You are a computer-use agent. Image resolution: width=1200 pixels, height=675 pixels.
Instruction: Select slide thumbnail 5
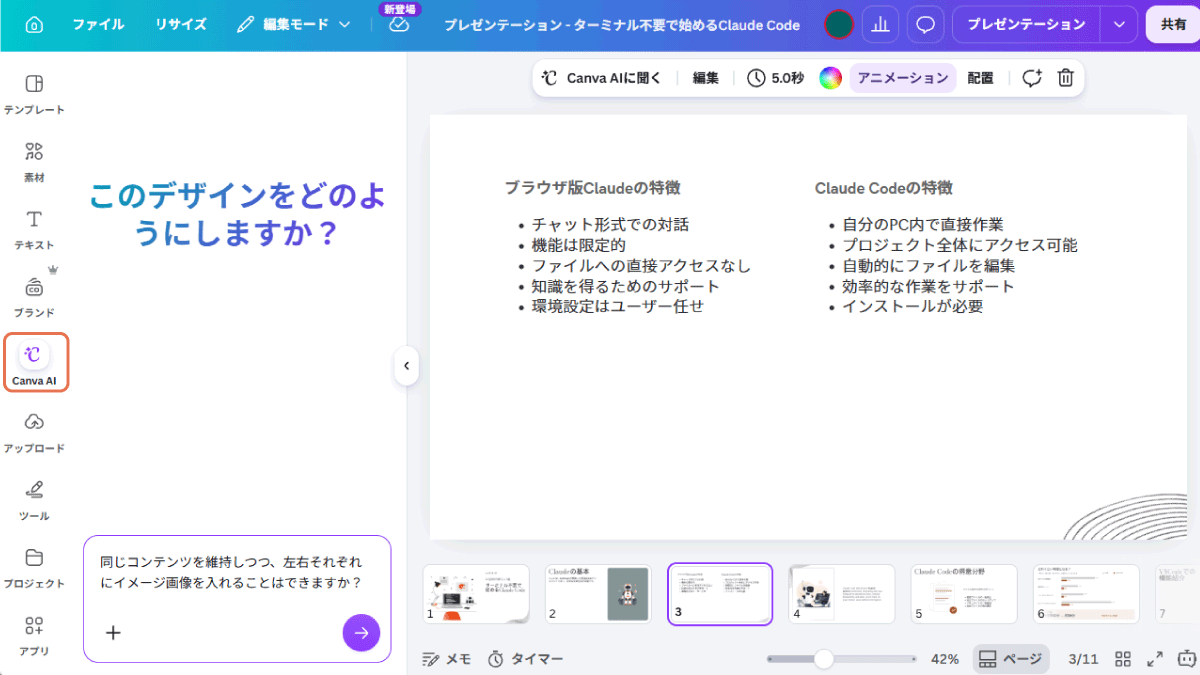964,594
